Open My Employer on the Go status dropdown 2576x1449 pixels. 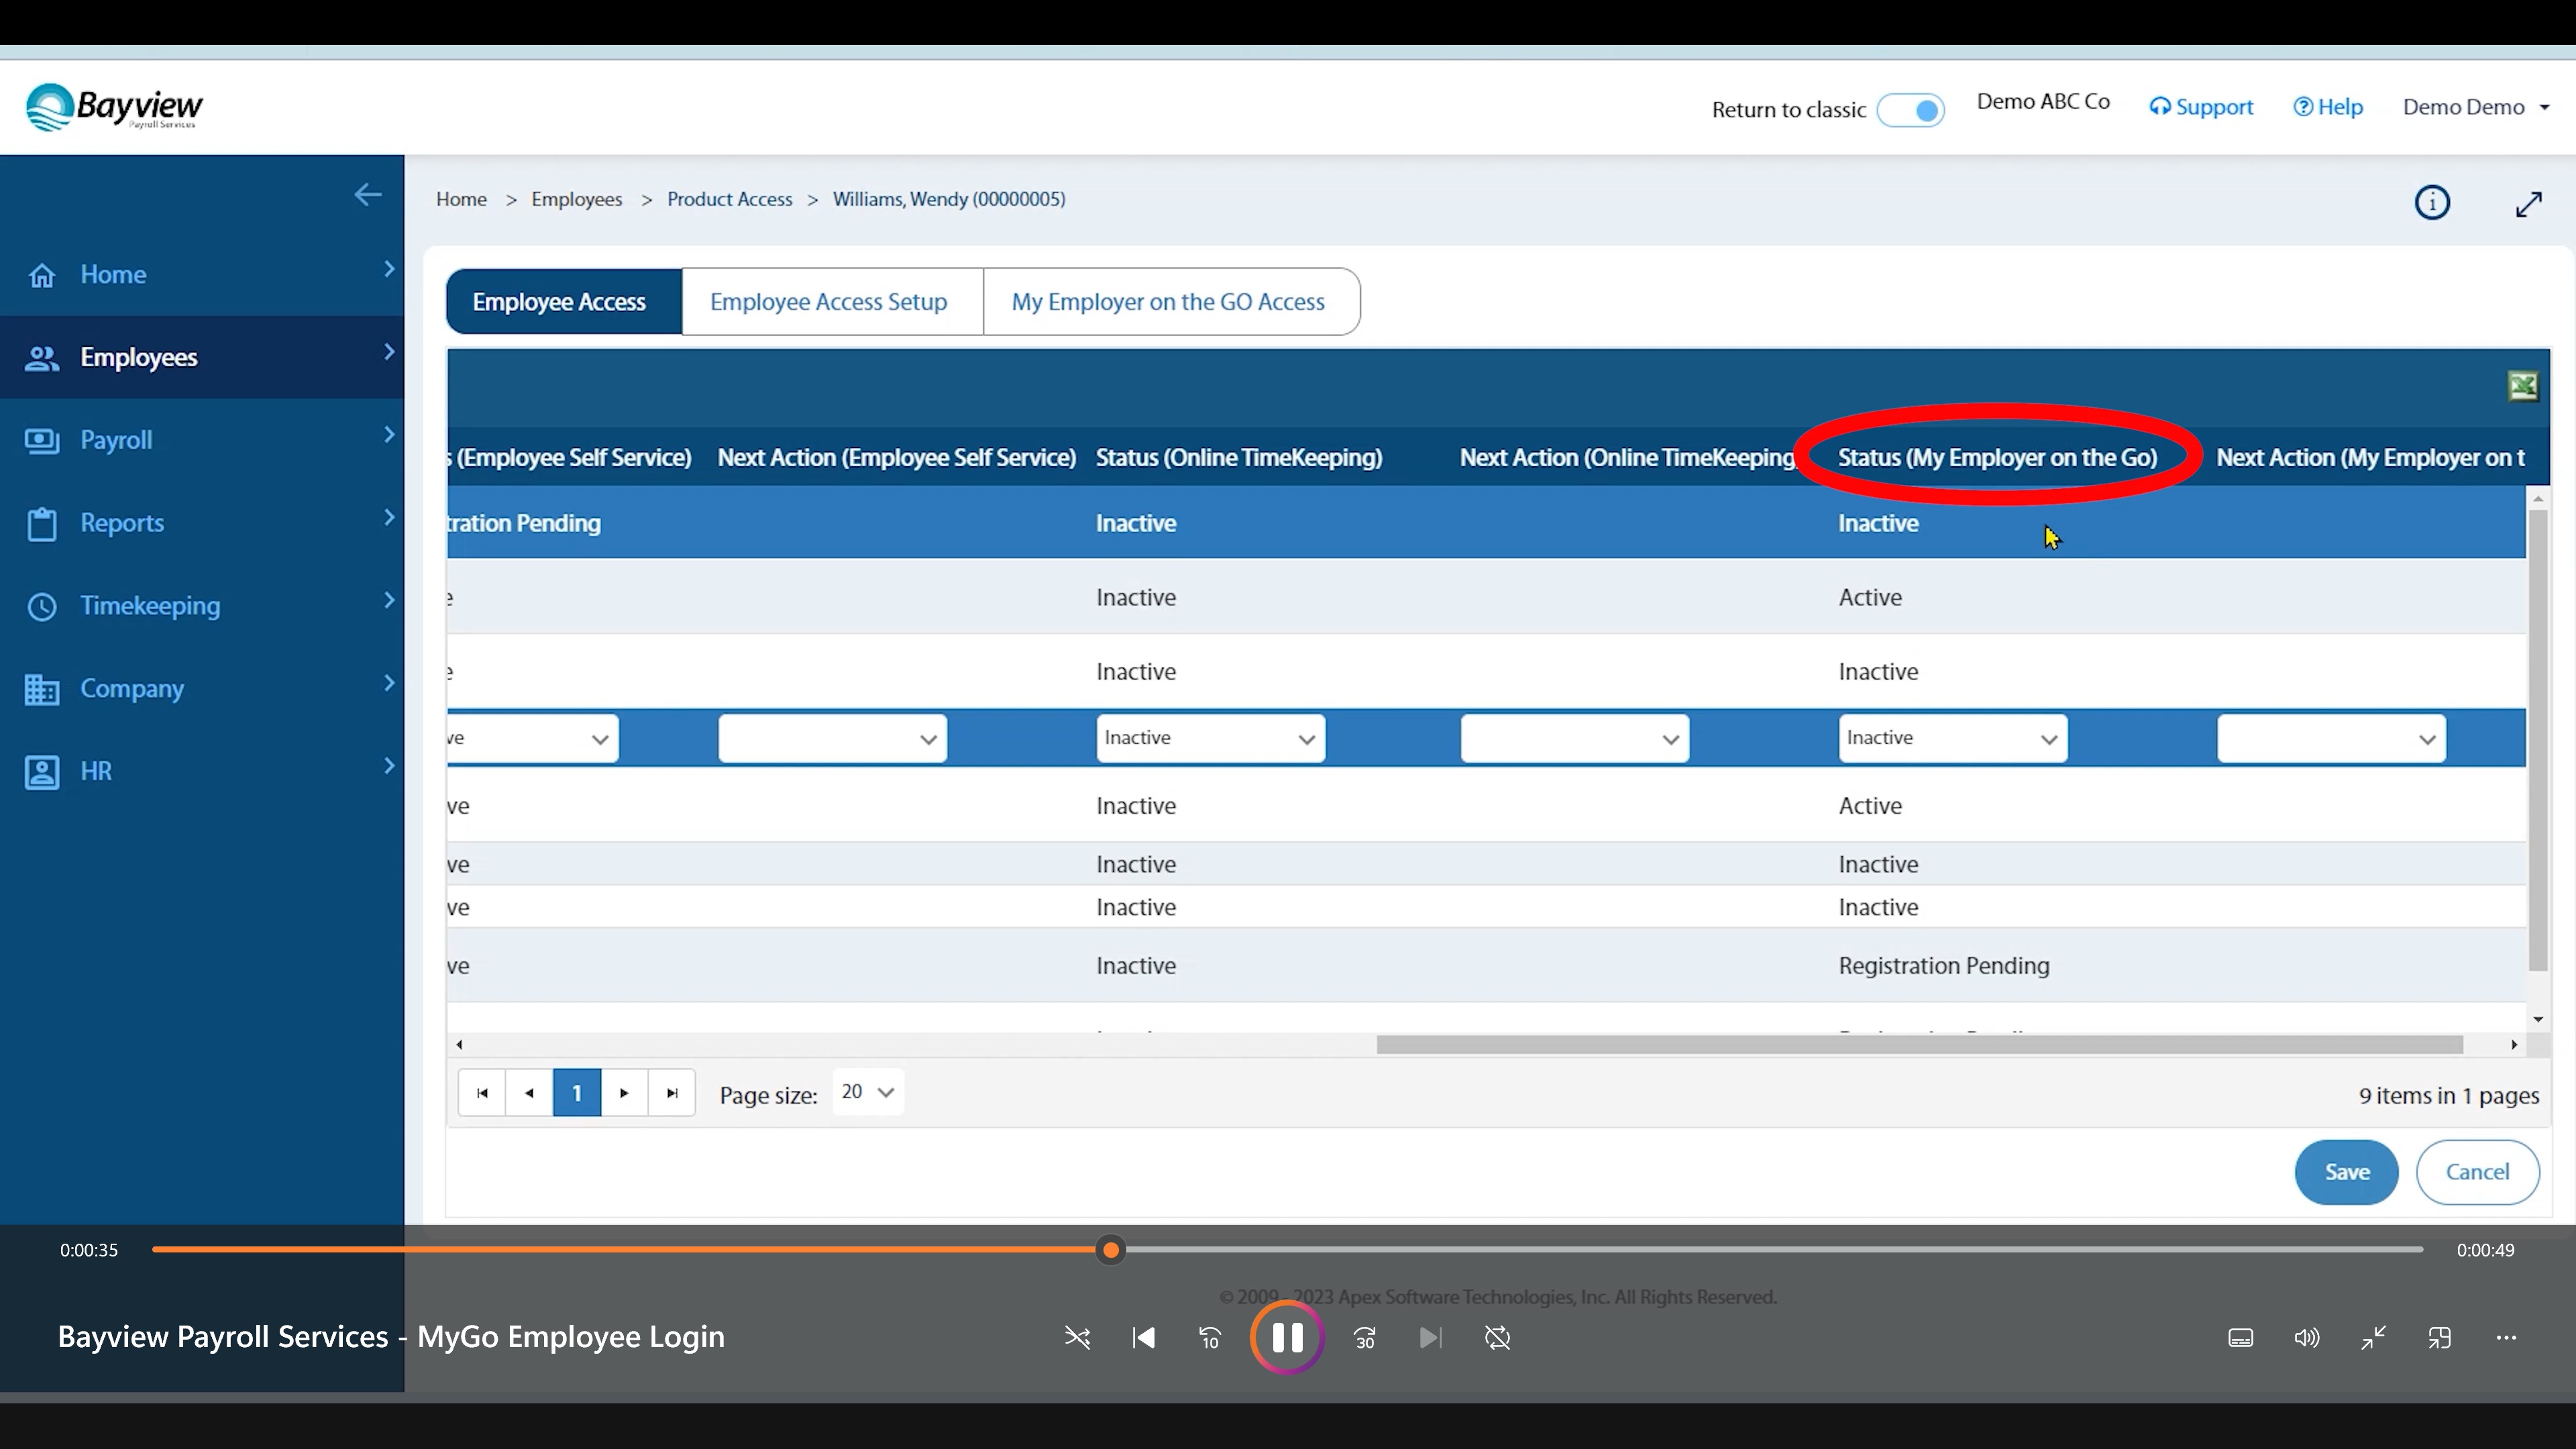(1952, 738)
